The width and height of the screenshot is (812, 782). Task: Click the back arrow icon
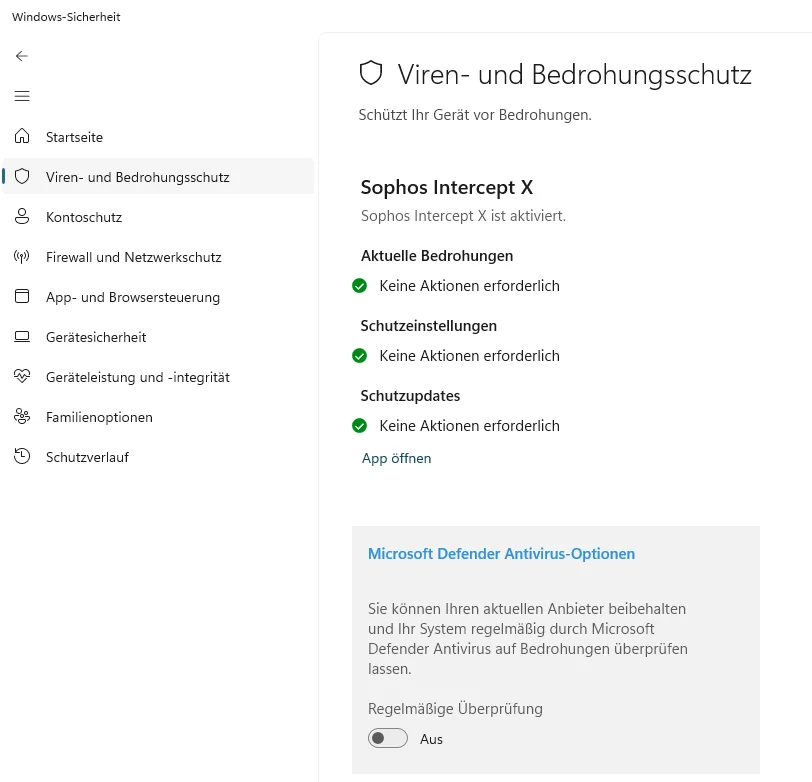tap(22, 56)
